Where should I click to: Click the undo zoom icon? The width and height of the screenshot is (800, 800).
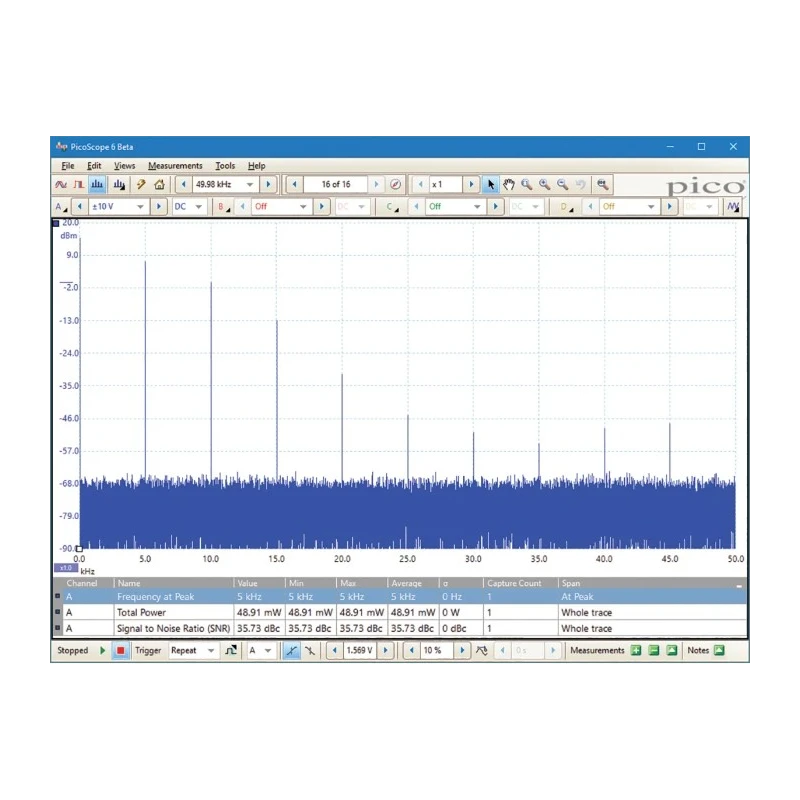click(580, 185)
